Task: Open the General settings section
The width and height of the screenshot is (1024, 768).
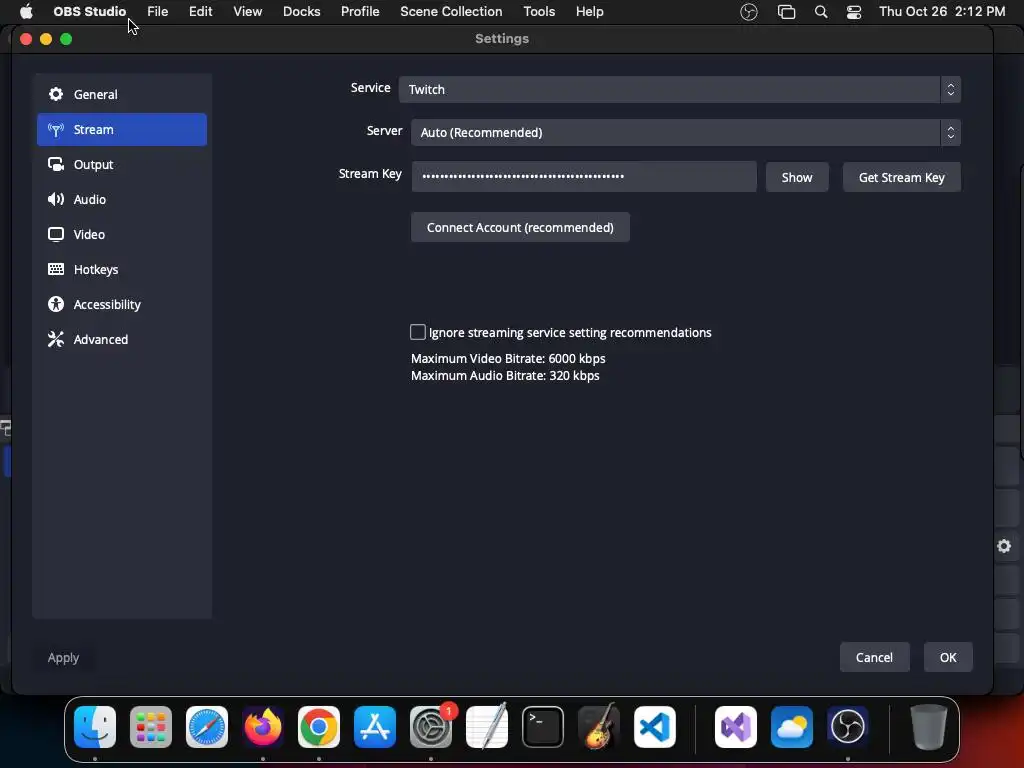Action: click(x=121, y=95)
